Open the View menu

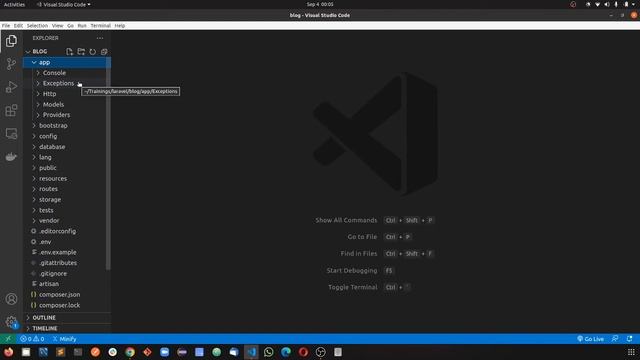[x=58, y=26]
